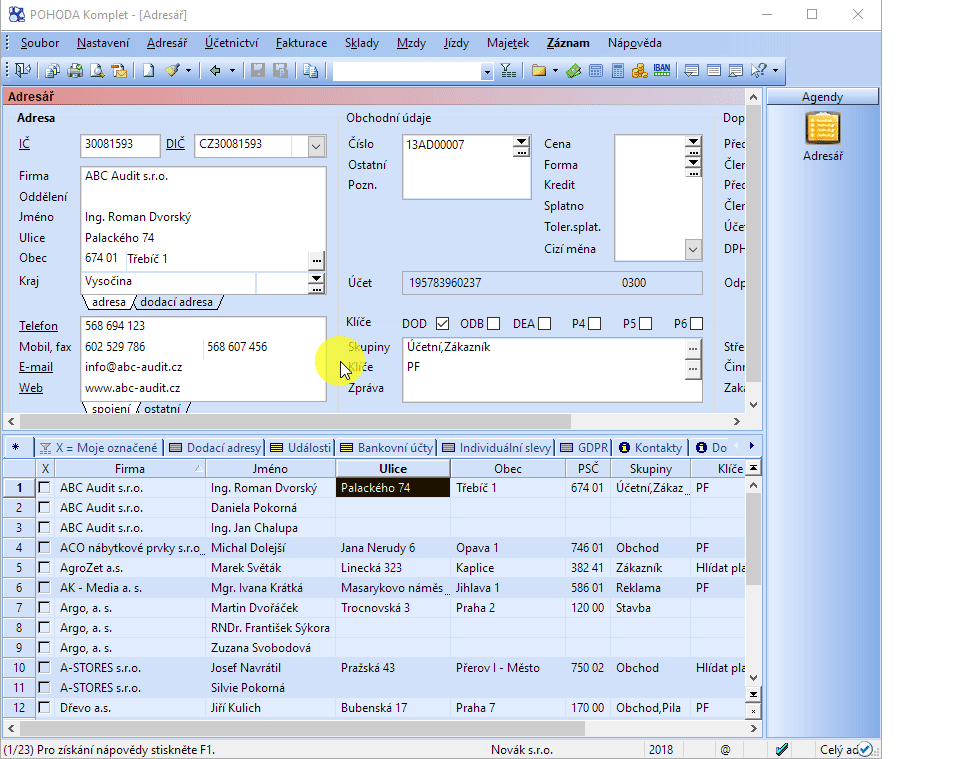Click the print reports icon
Screen dimensions: 973x759
tap(52, 71)
